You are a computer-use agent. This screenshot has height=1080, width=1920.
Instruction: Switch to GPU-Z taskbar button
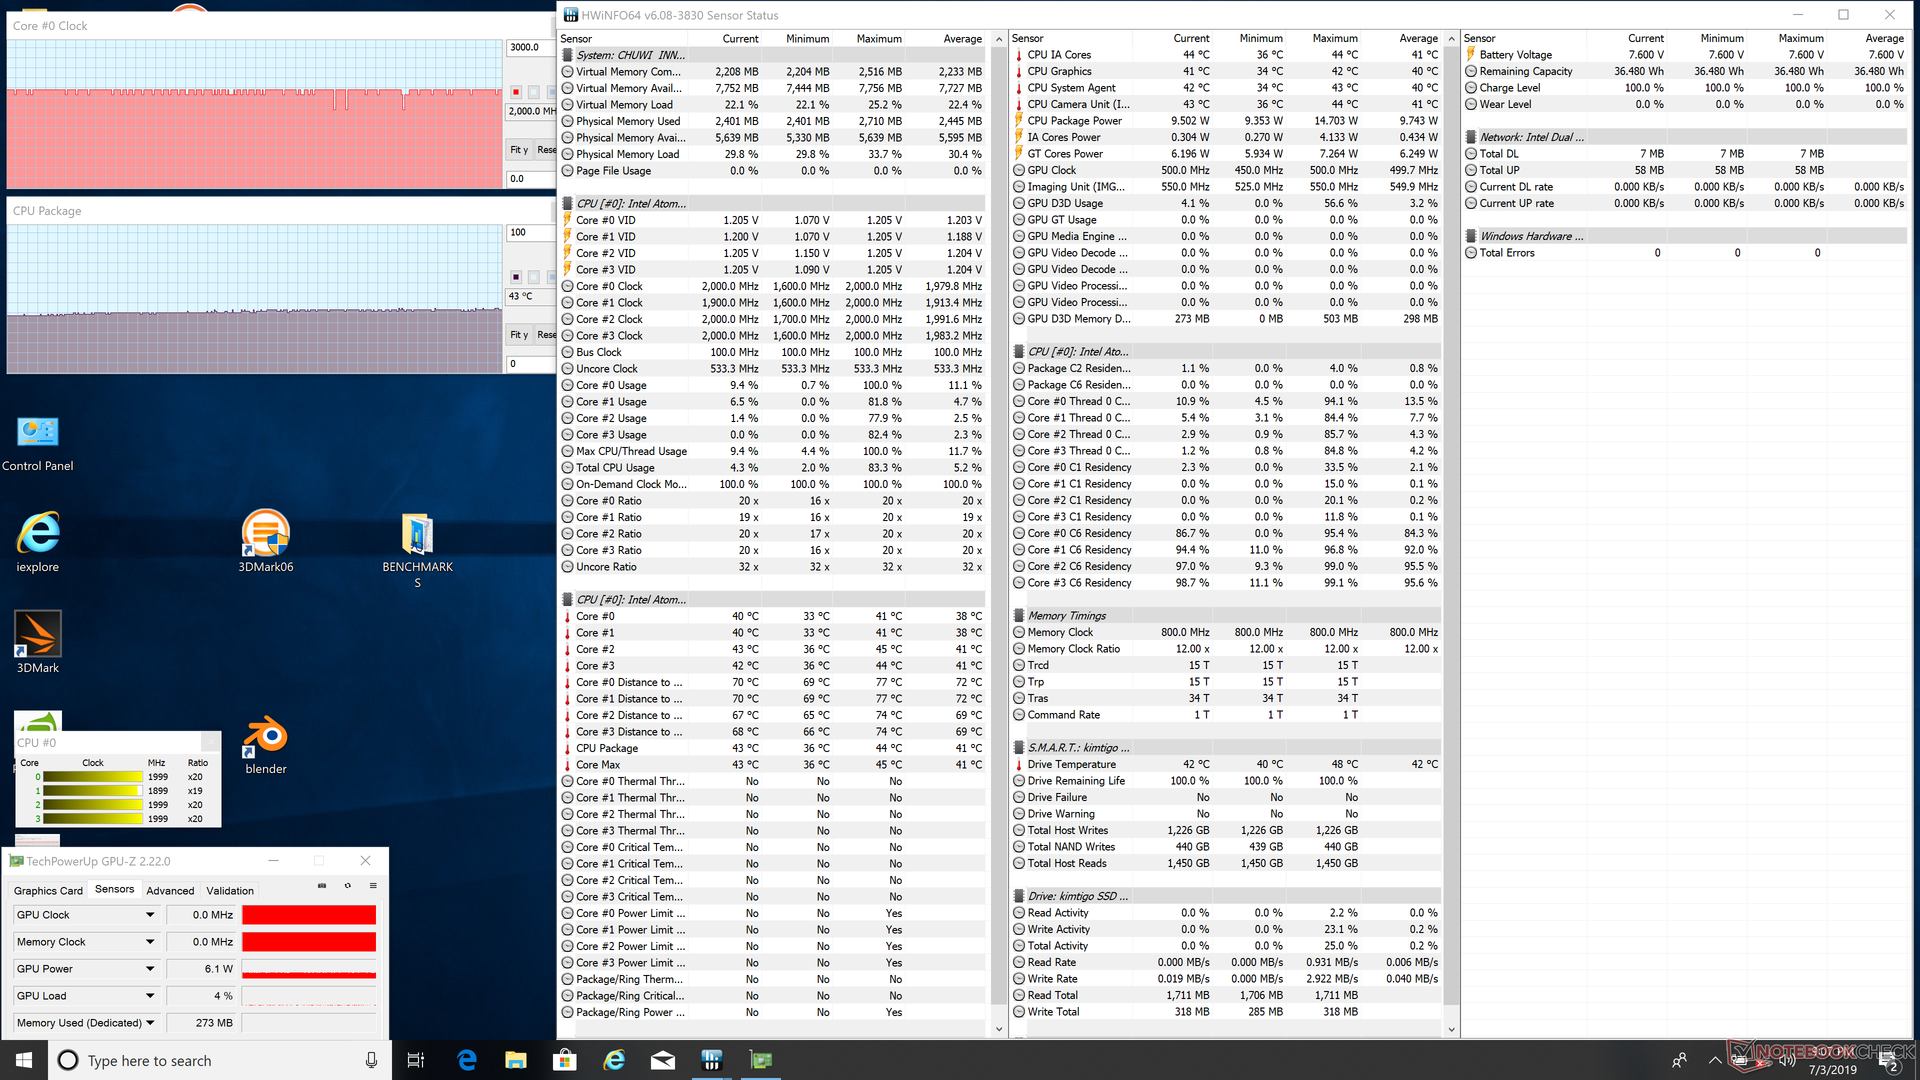(x=761, y=1060)
